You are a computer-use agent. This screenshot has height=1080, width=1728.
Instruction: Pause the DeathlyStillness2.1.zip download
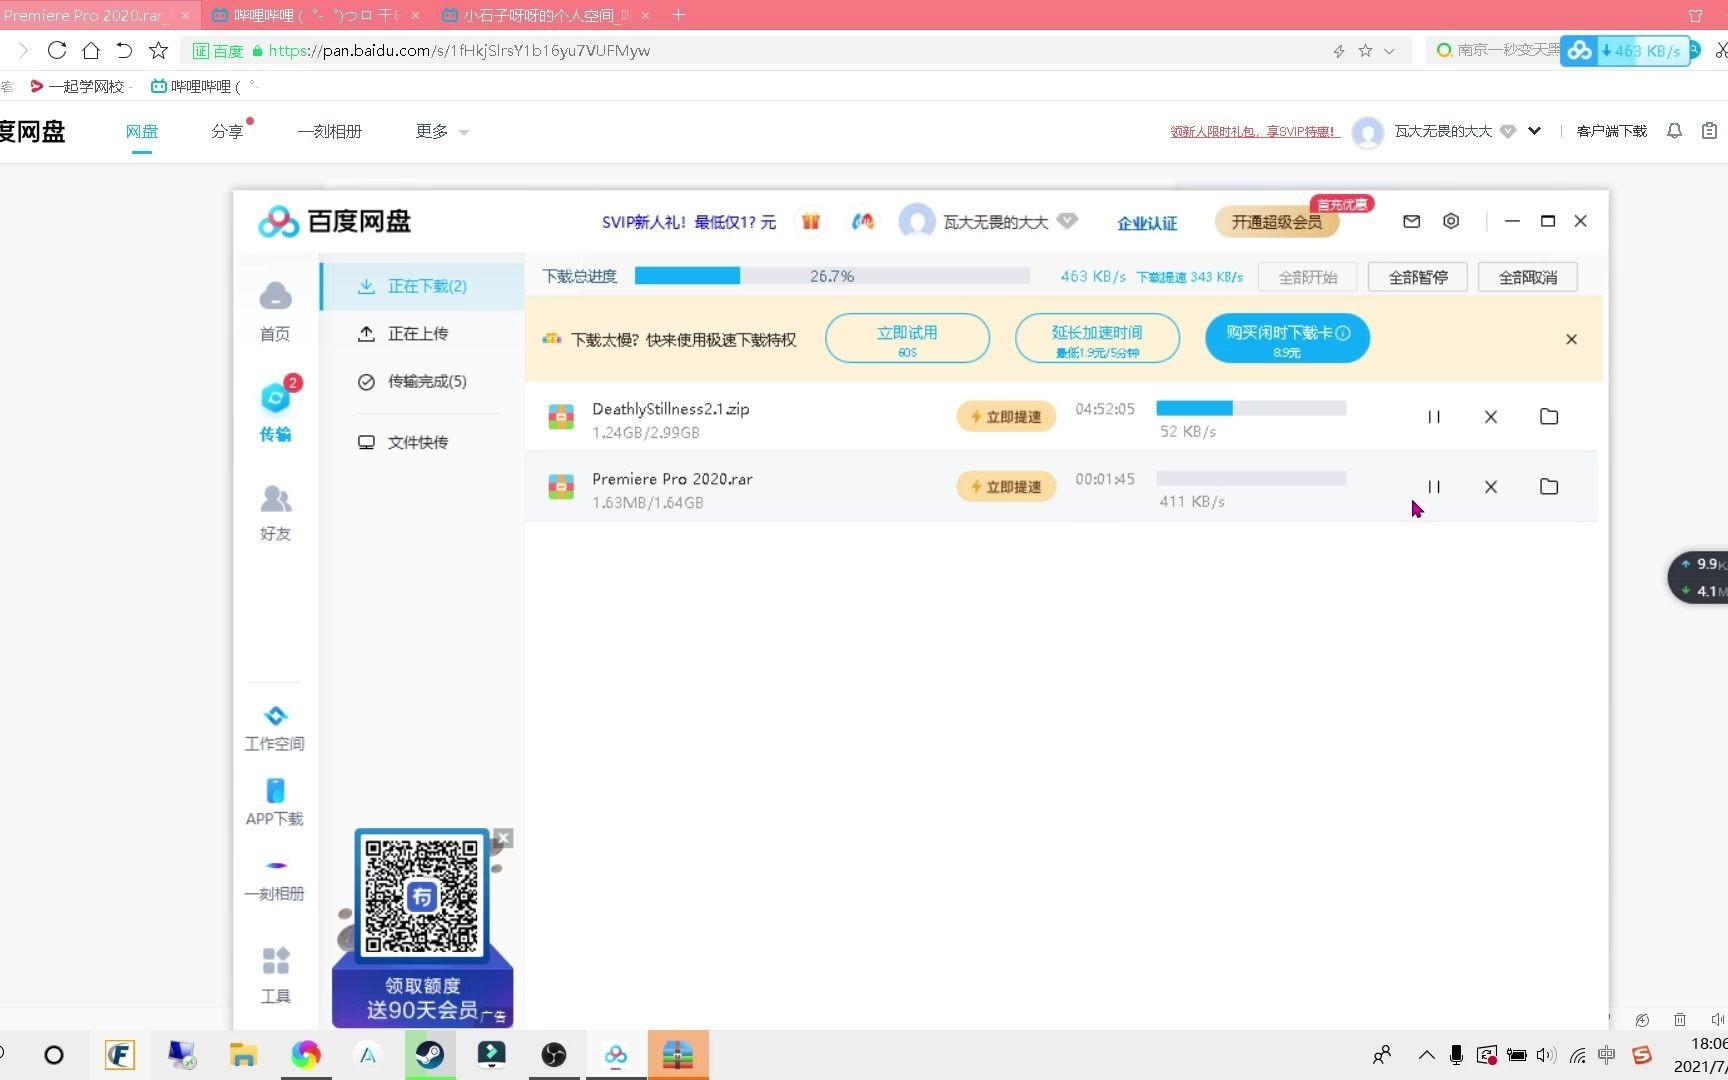[1434, 417]
